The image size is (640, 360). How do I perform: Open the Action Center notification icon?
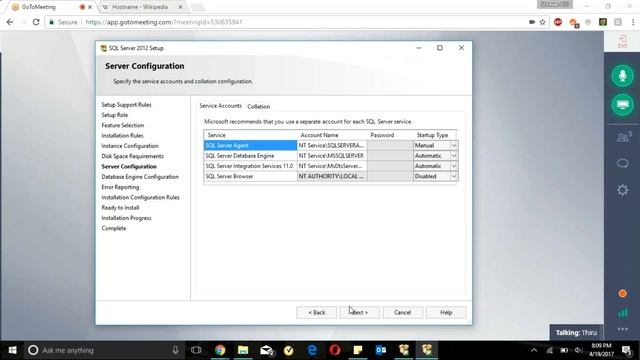coord(627,350)
